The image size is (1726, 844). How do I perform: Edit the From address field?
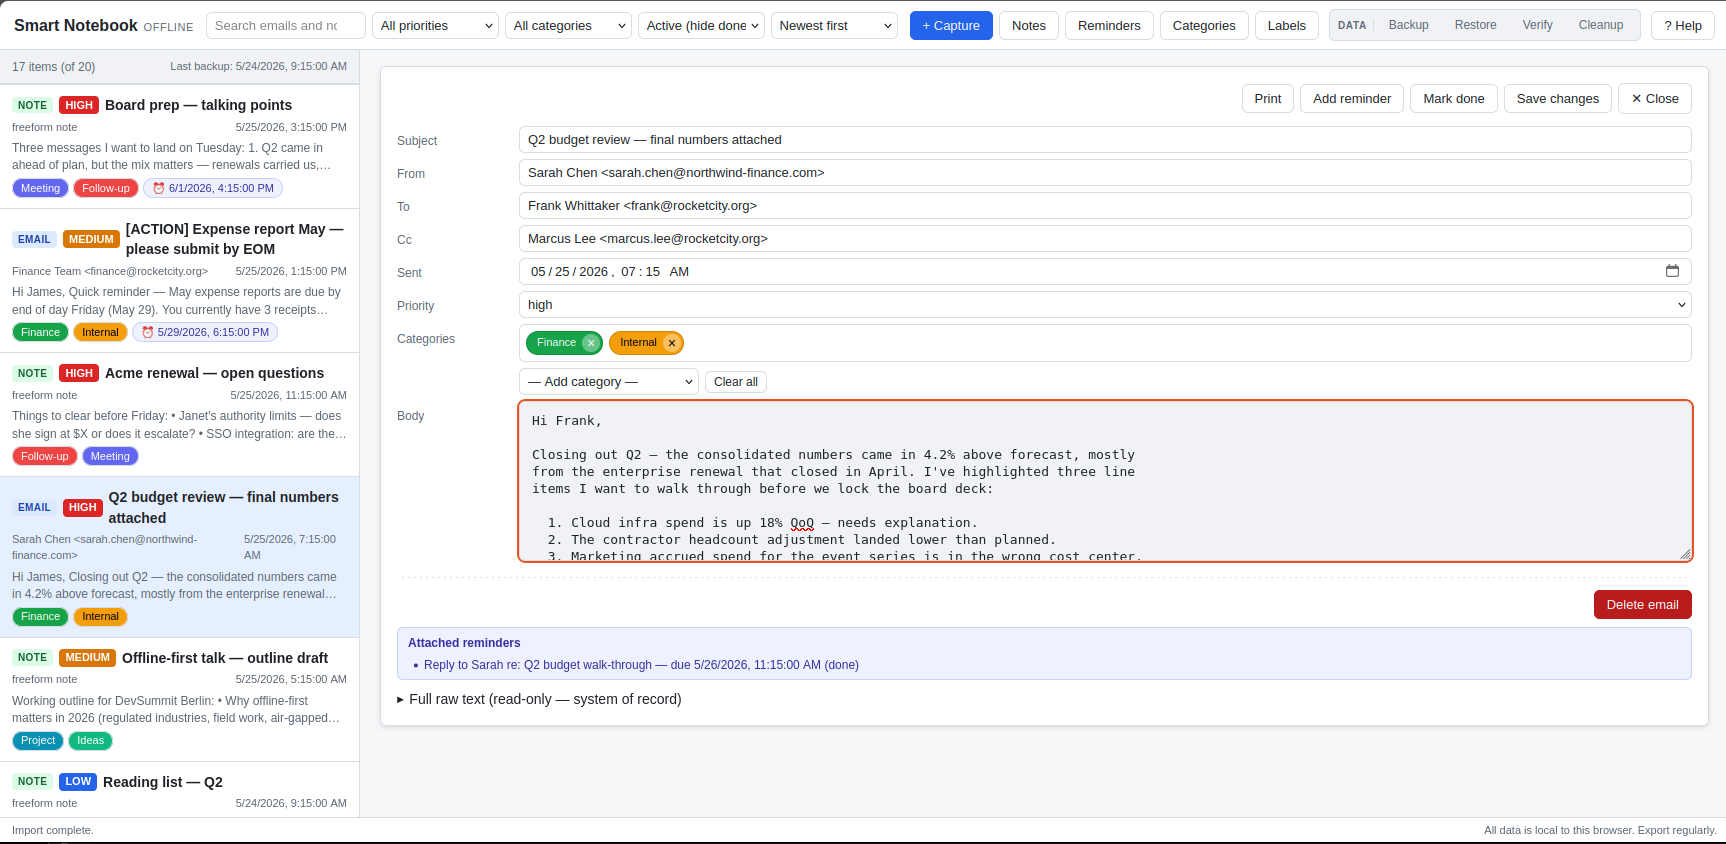coord(1105,173)
